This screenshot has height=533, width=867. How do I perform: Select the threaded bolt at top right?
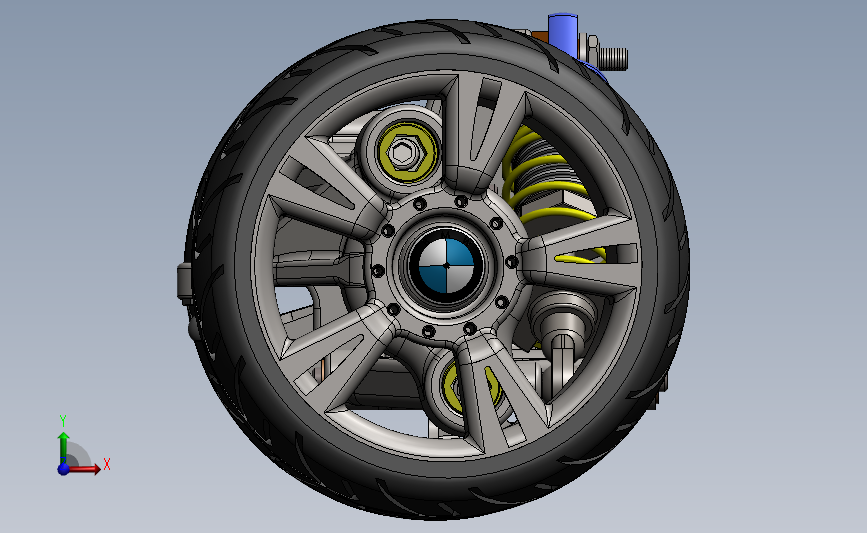612,58
